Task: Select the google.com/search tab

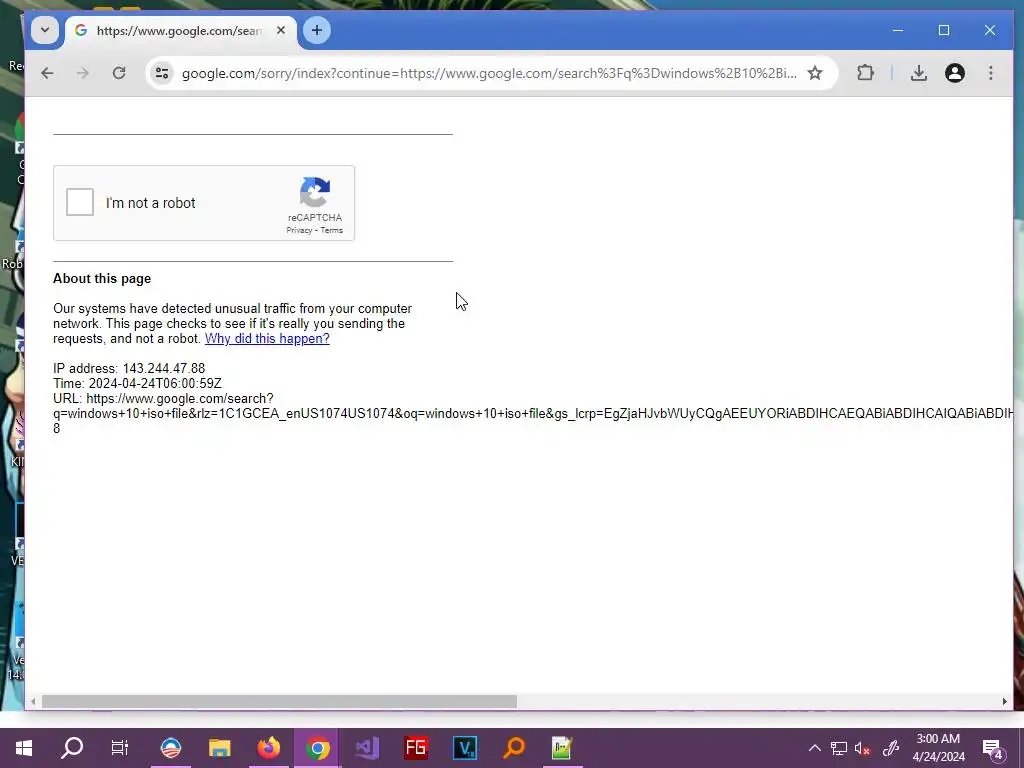Action: tap(179, 31)
